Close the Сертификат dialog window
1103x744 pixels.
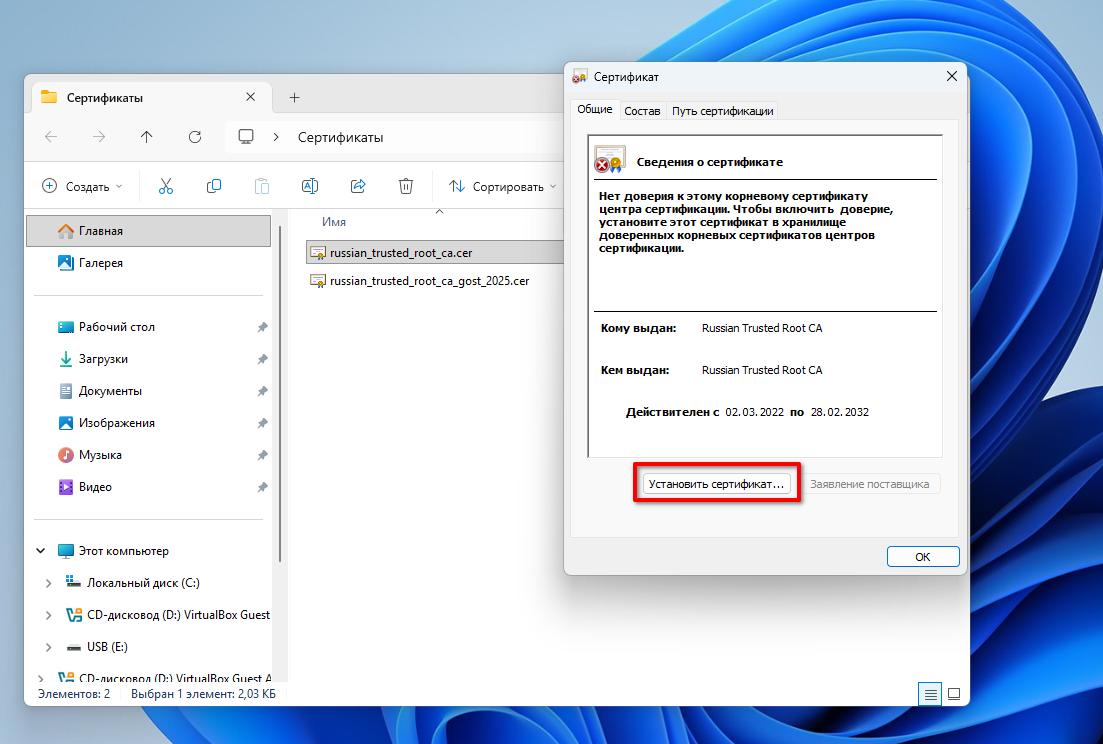pos(952,76)
